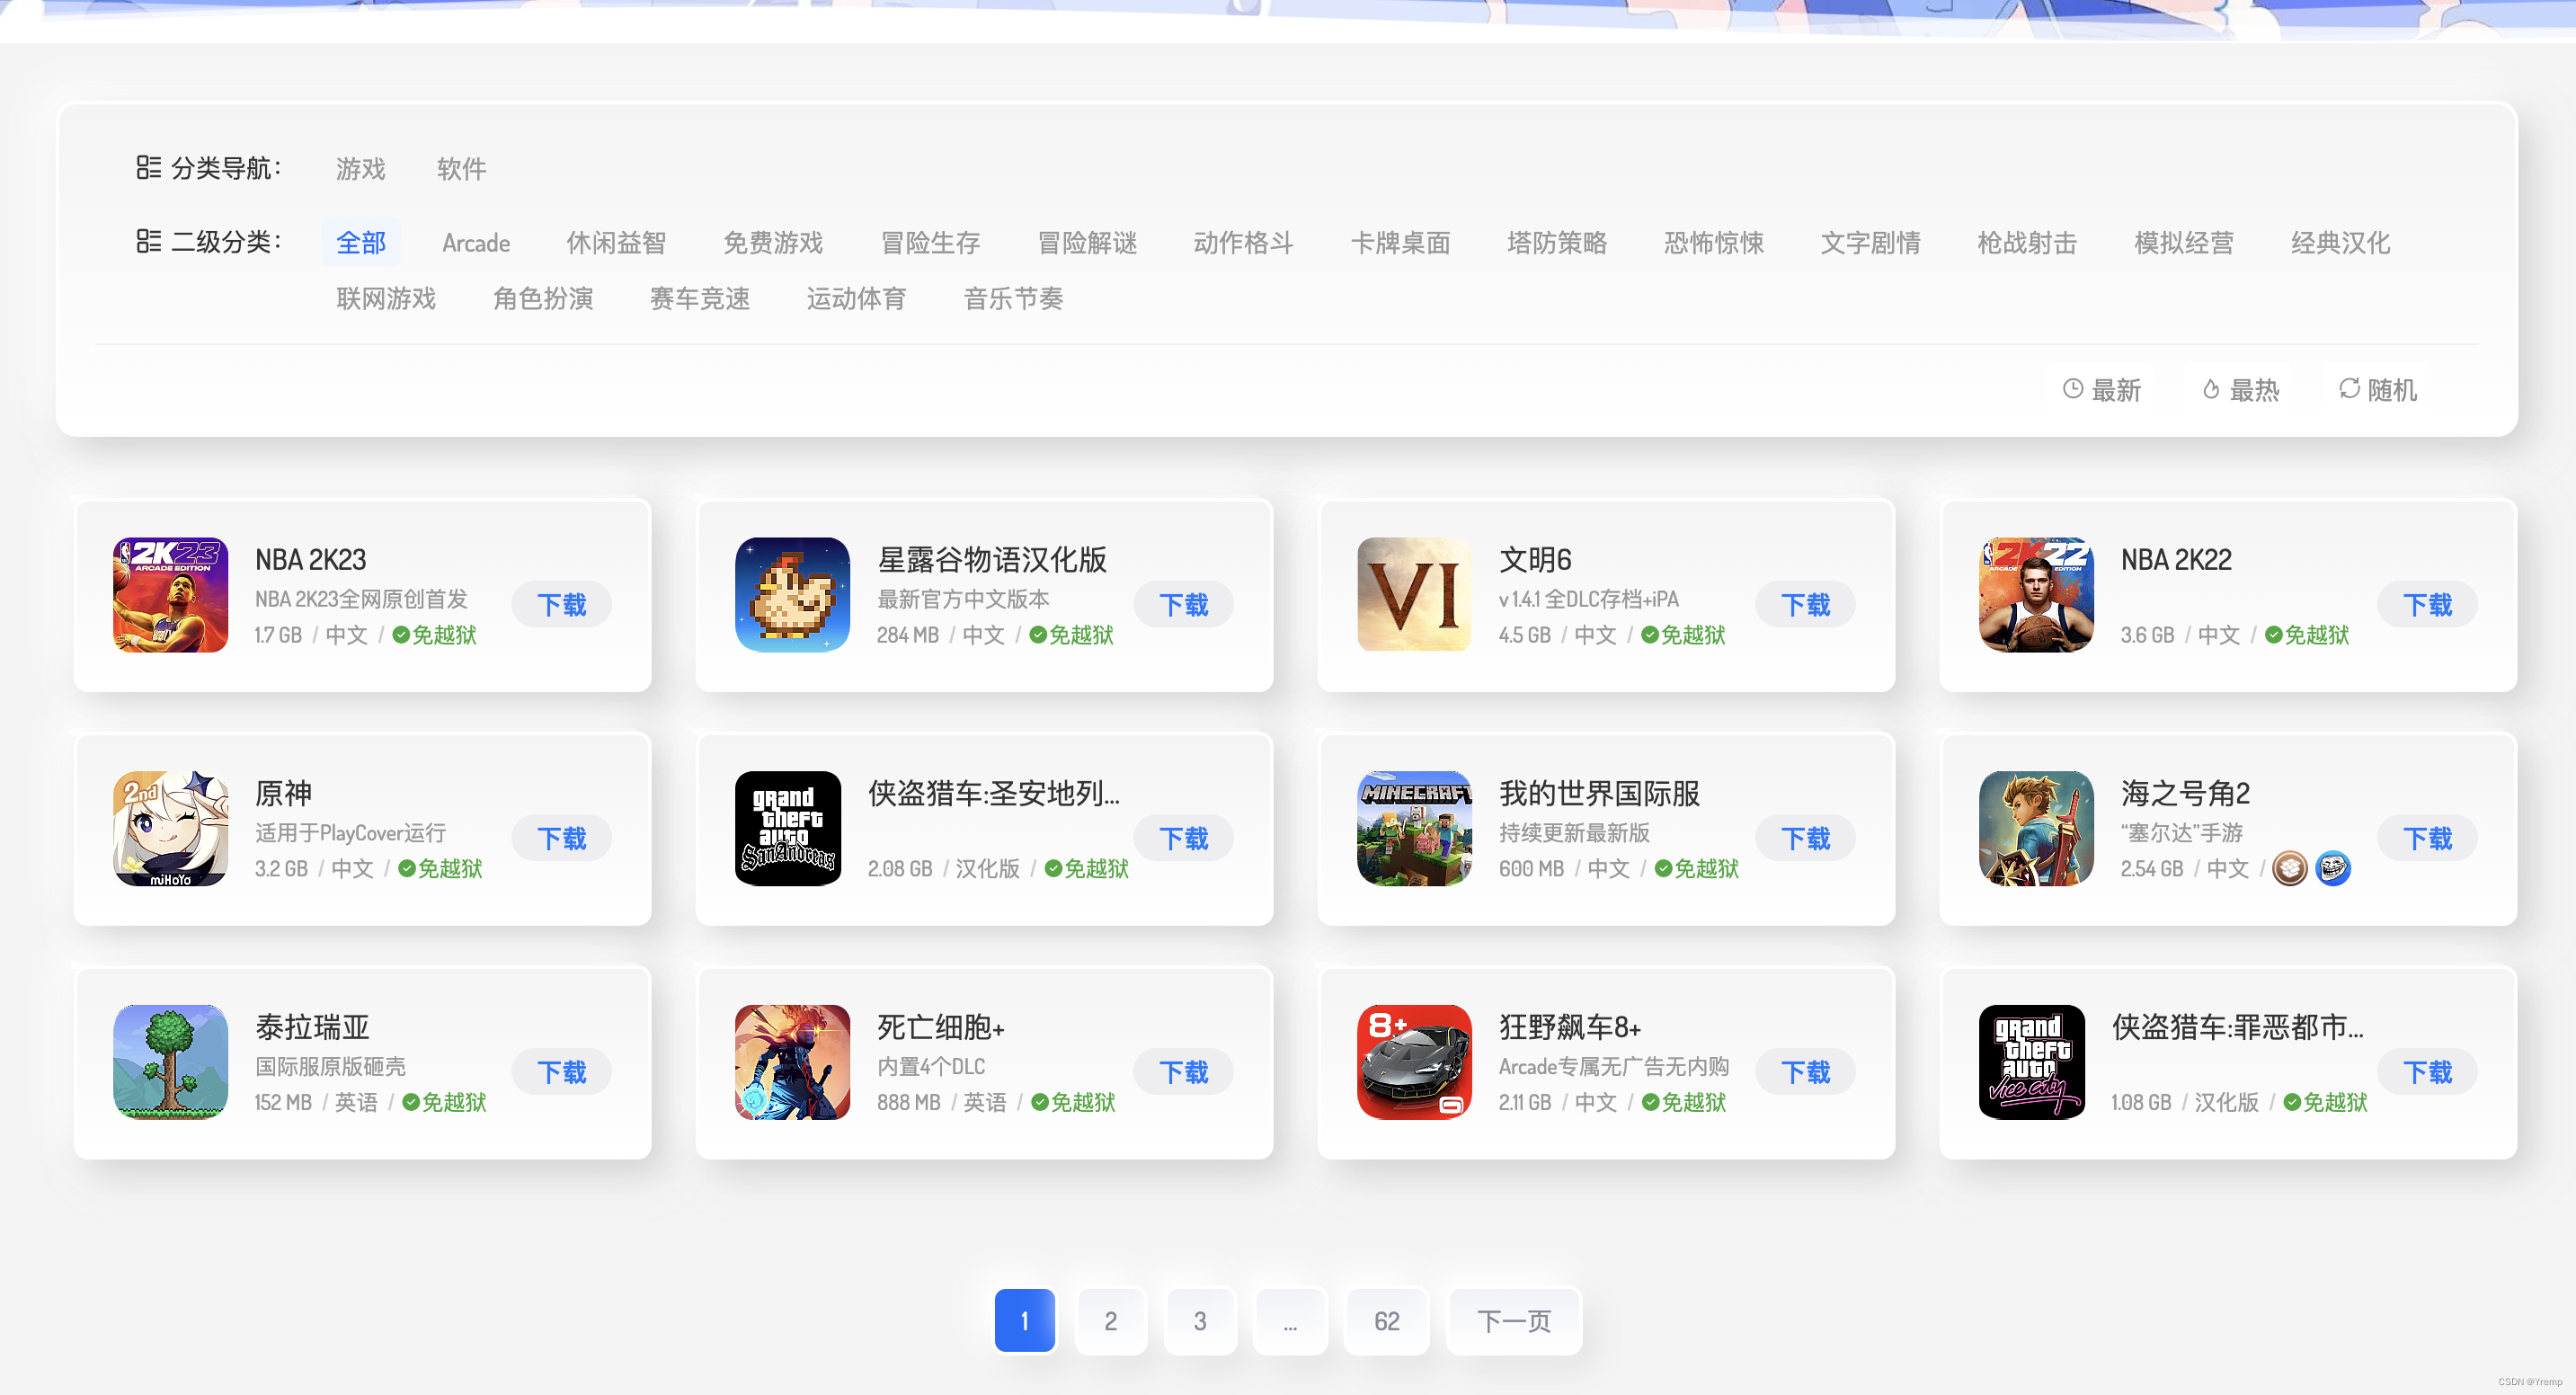The height and width of the screenshot is (1395, 2576).
Task: Open the Oceanhorn 2 海之号角2 icon
Action: click(x=2036, y=828)
